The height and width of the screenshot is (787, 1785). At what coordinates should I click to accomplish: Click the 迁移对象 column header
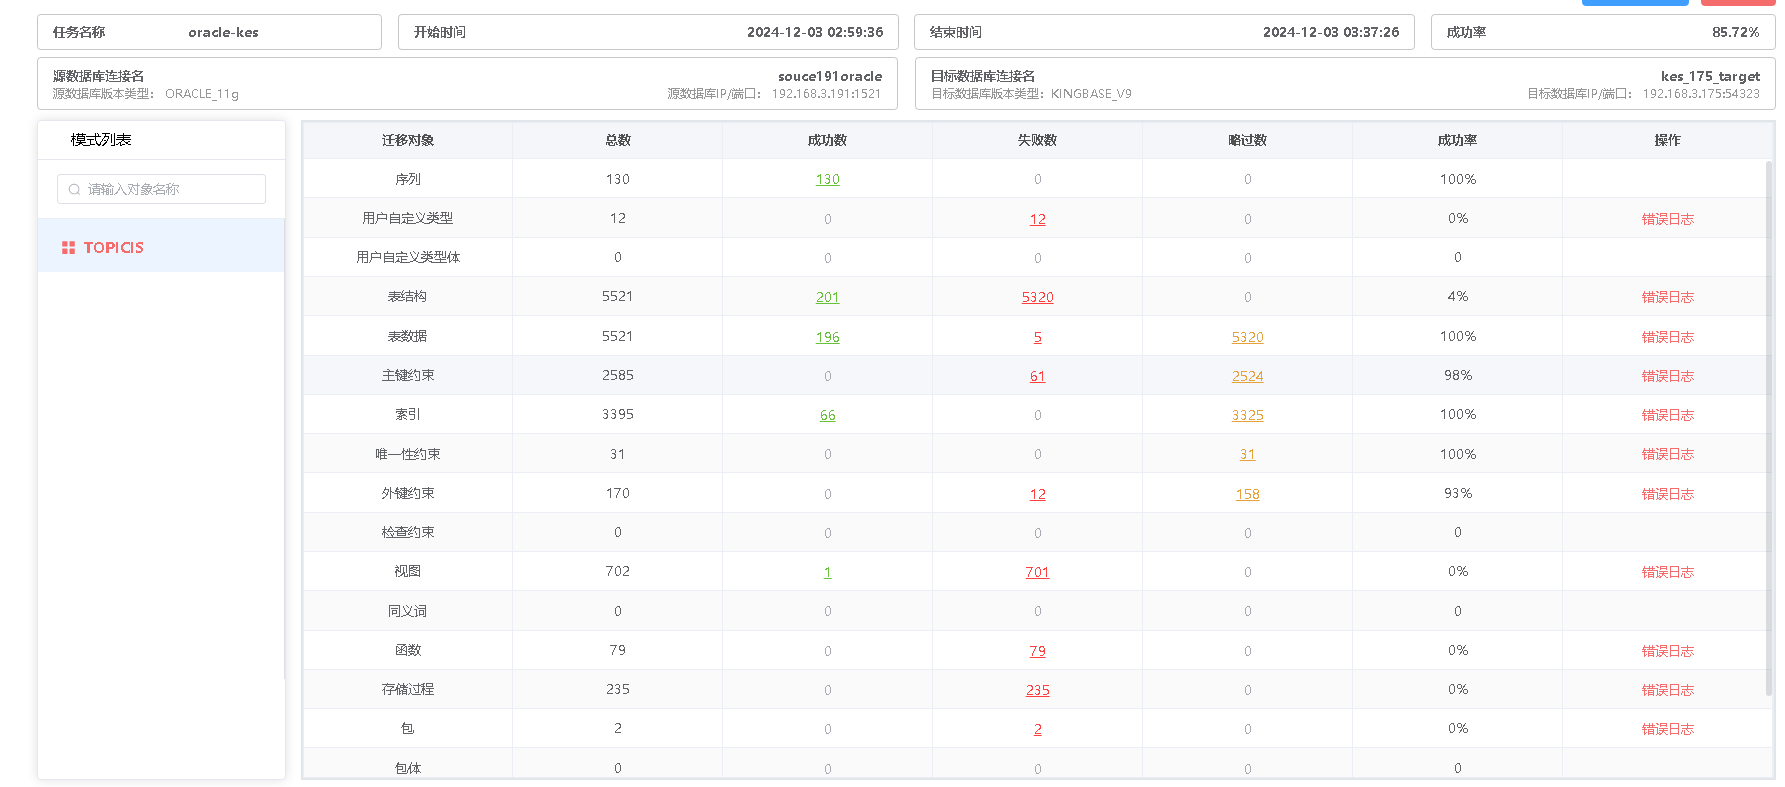click(407, 140)
